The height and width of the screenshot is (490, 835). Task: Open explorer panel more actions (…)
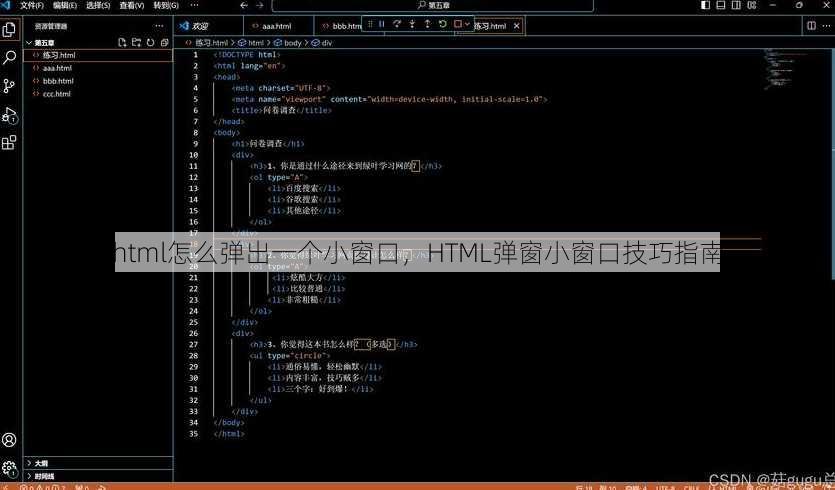point(159,26)
